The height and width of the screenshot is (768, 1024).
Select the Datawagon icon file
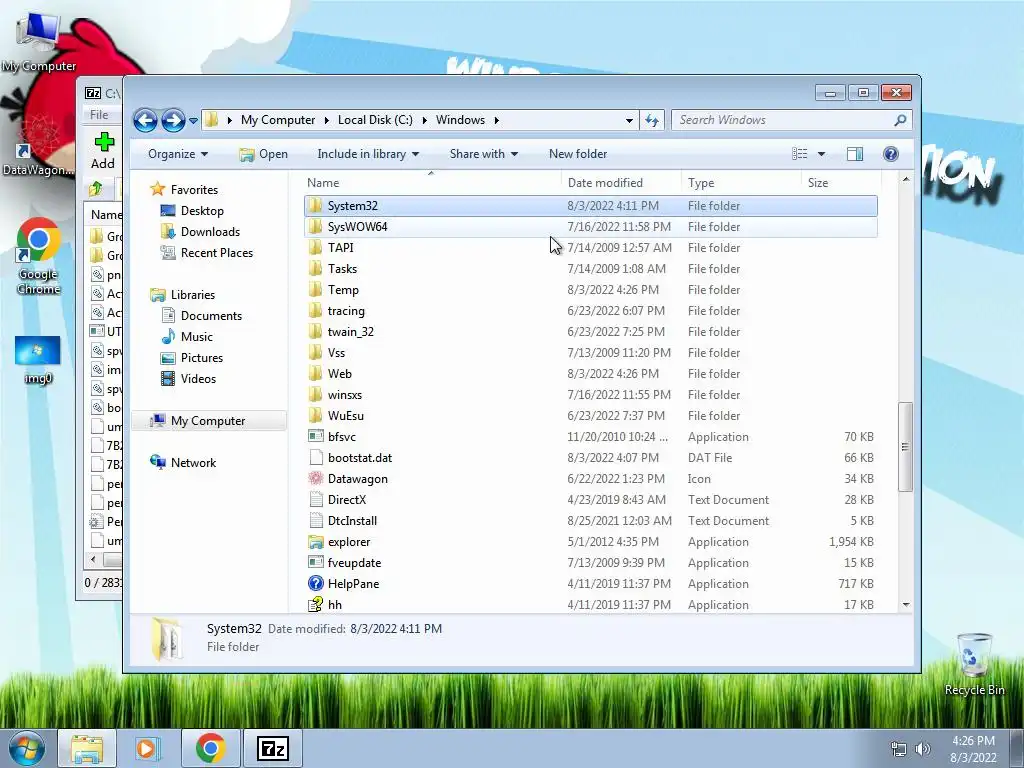[315, 479]
